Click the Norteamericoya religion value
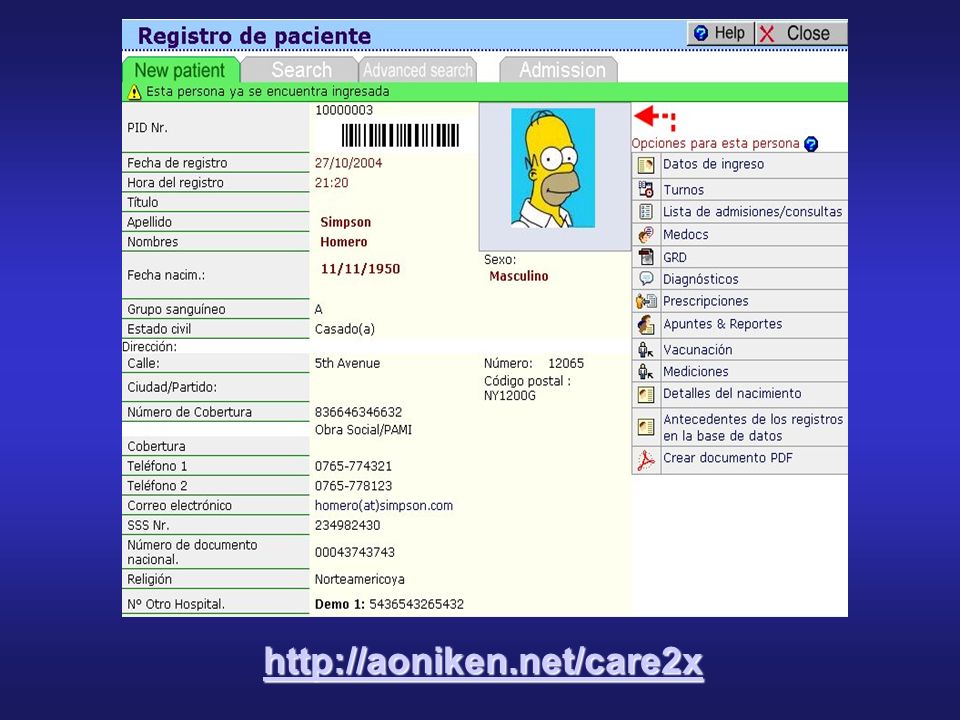 tap(359, 579)
